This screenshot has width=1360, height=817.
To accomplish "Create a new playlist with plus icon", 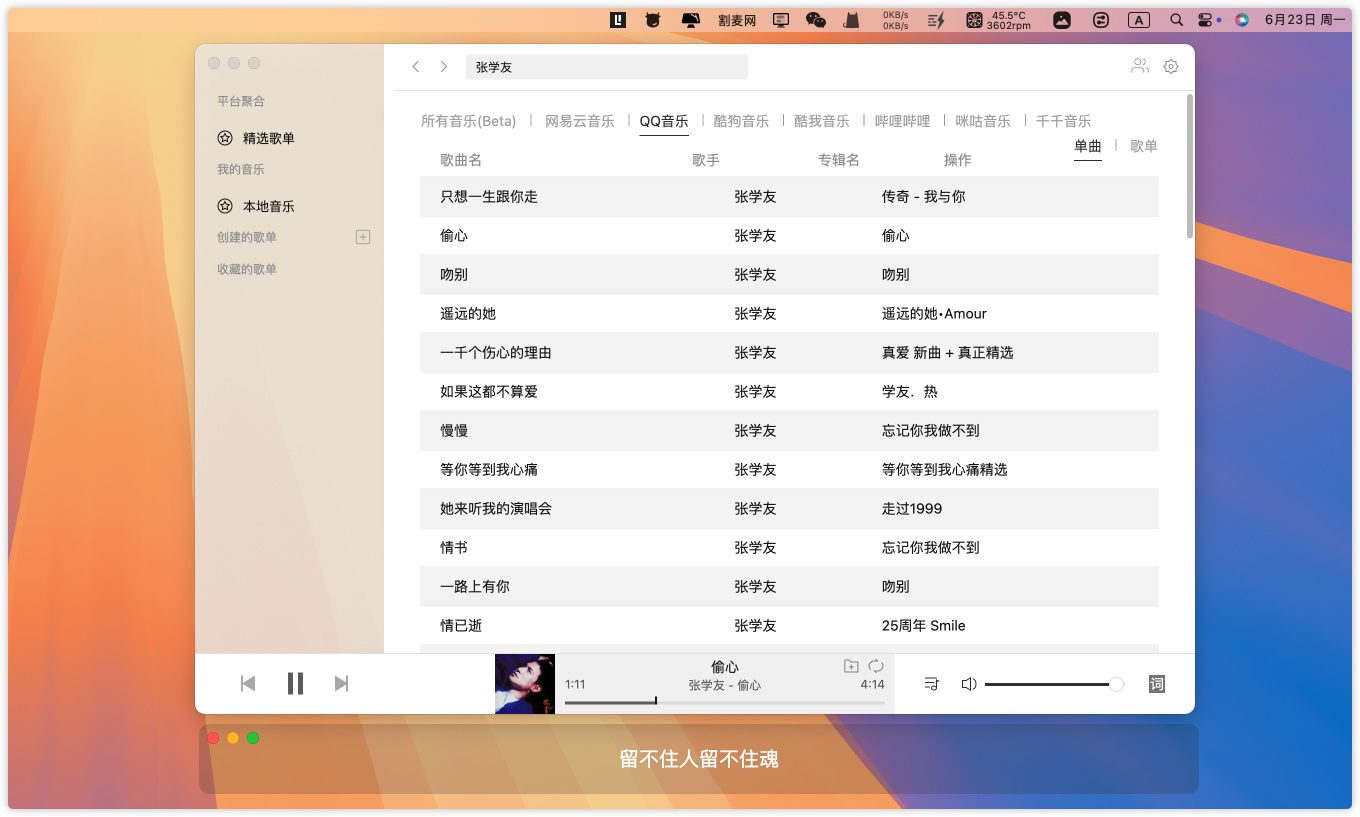I will pos(363,237).
